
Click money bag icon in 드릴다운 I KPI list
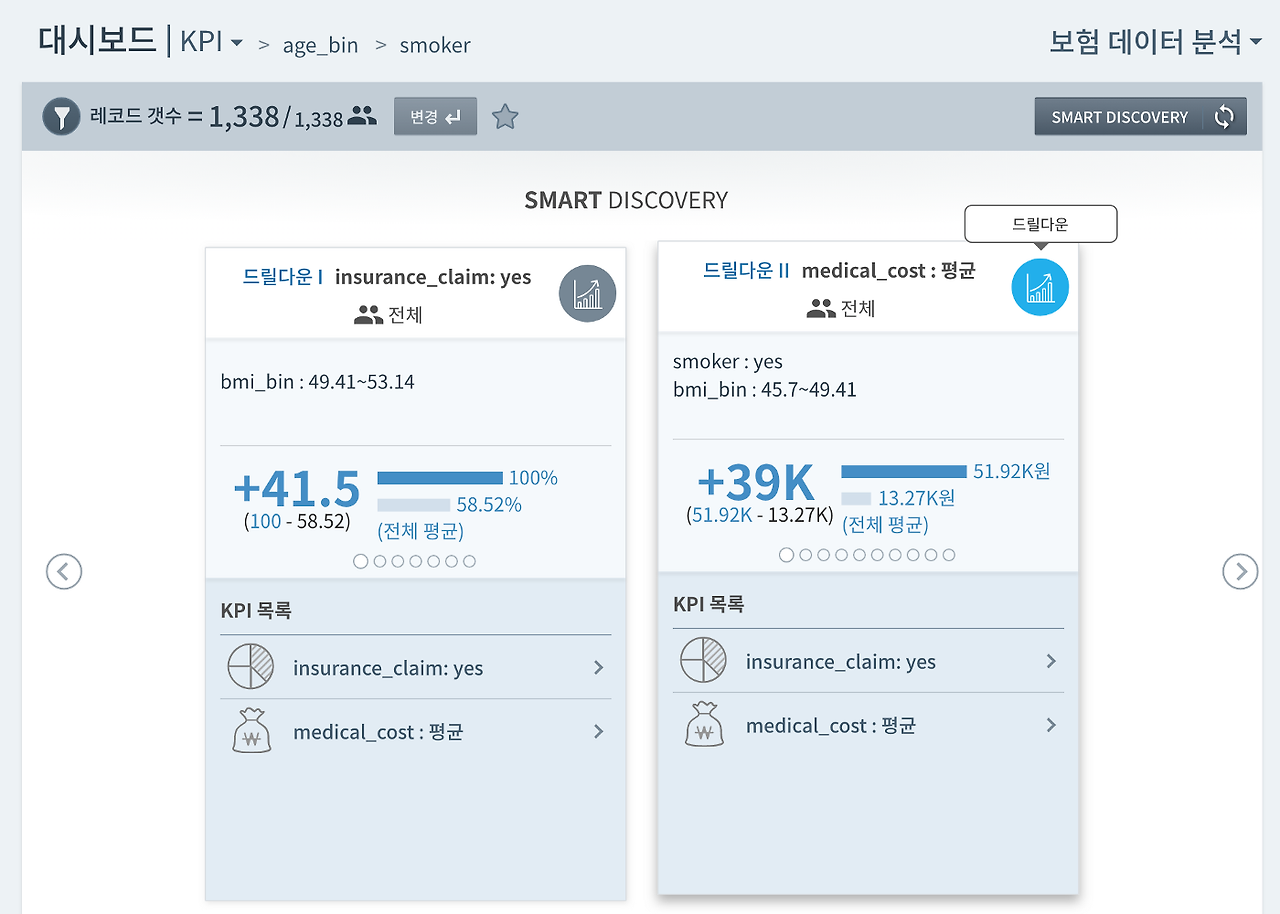pyautogui.click(x=250, y=731)
